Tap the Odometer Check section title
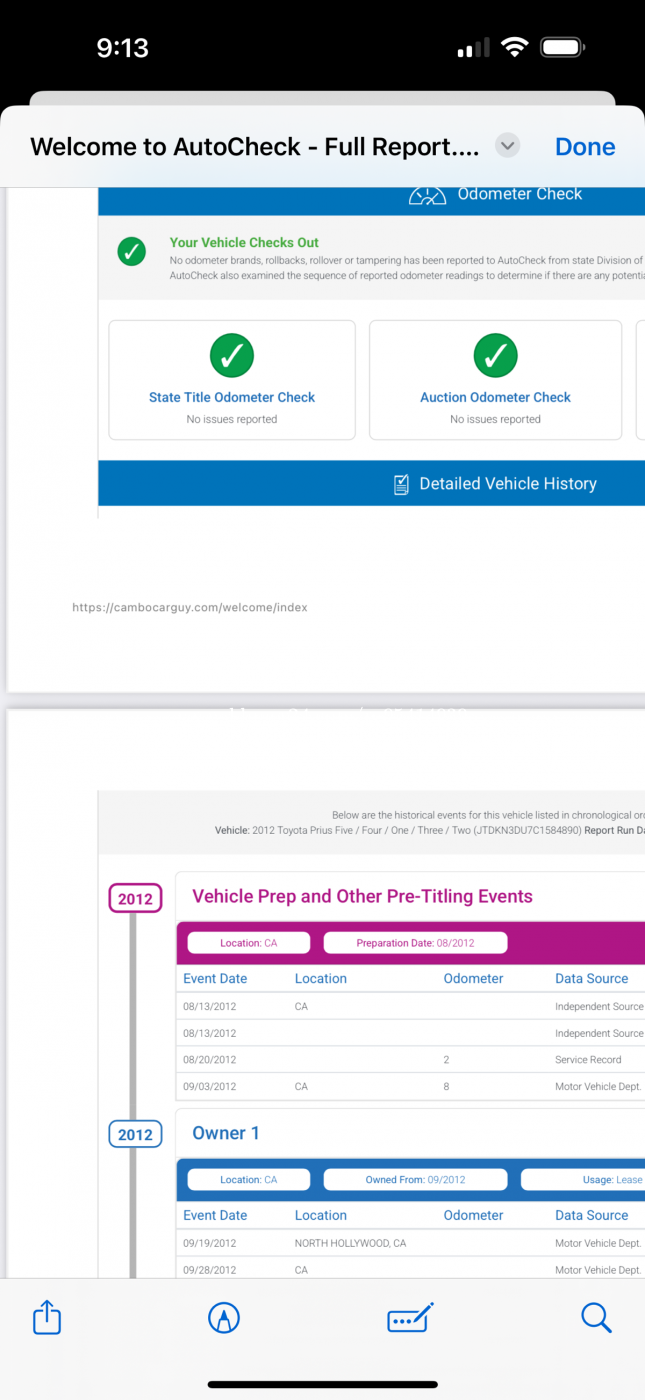645x1400 pixels. 520,195
